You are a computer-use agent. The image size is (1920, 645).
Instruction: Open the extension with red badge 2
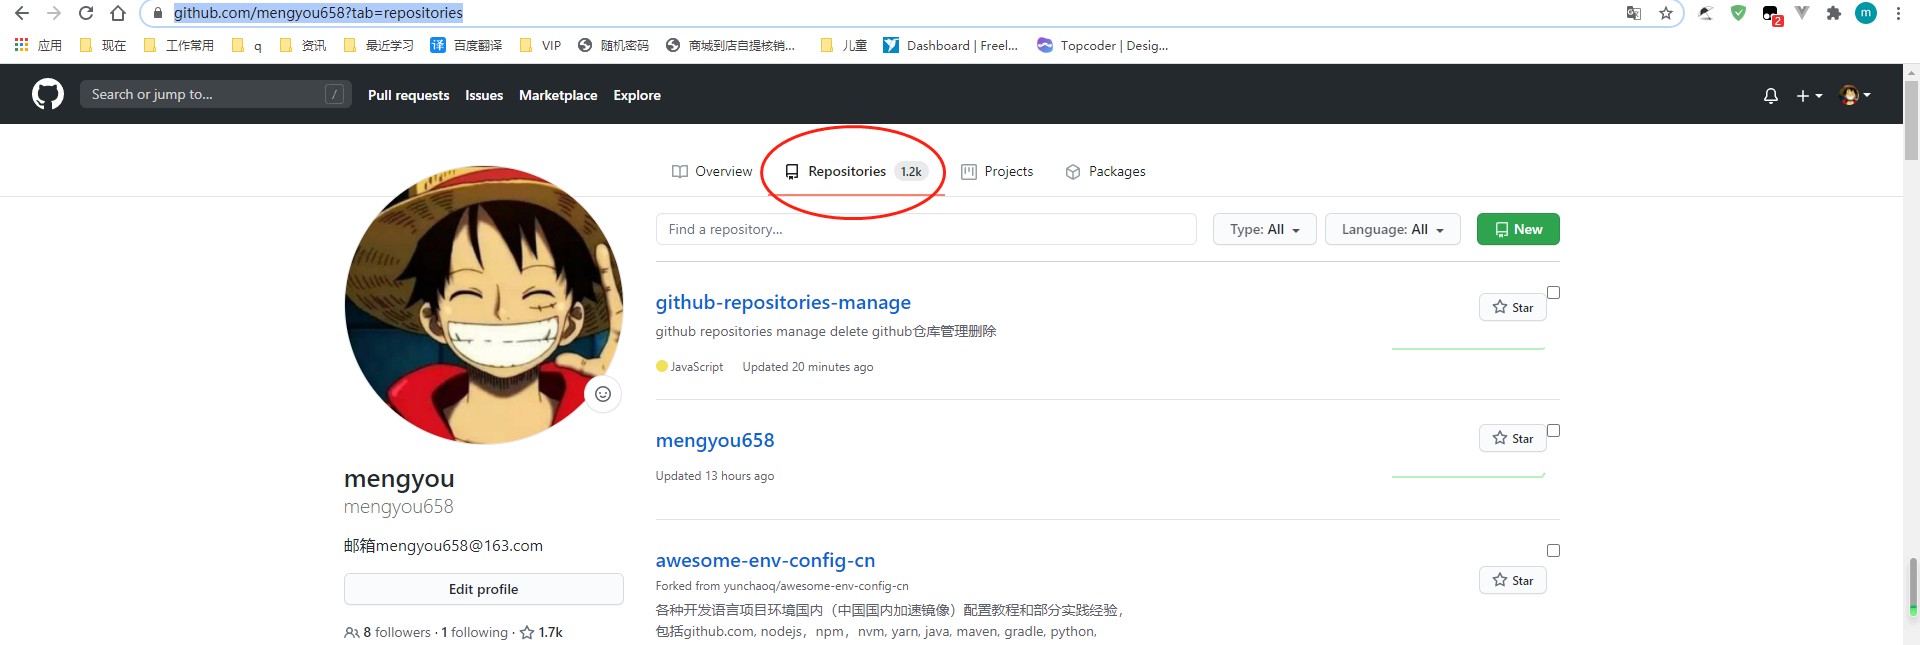1771,15
